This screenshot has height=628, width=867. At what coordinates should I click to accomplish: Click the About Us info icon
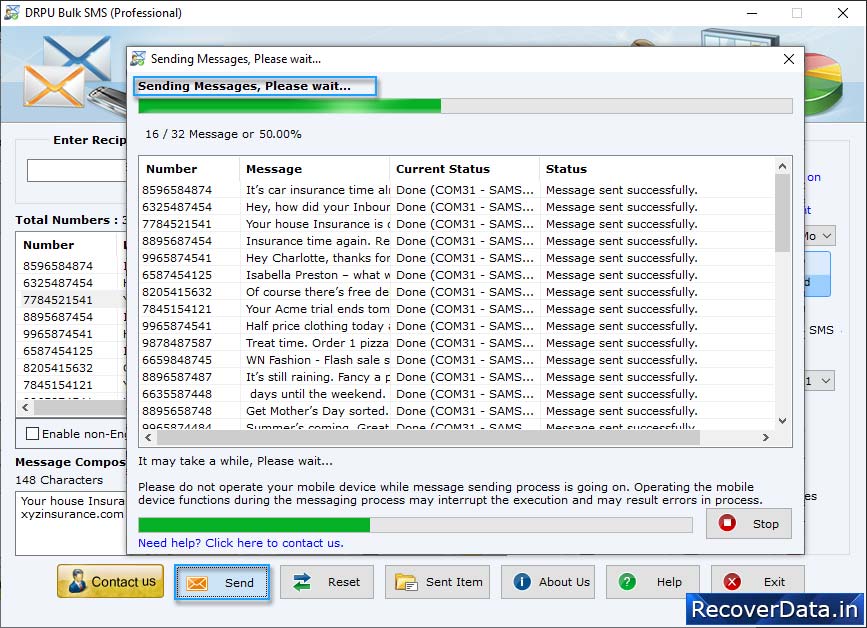tap(522, 582)
